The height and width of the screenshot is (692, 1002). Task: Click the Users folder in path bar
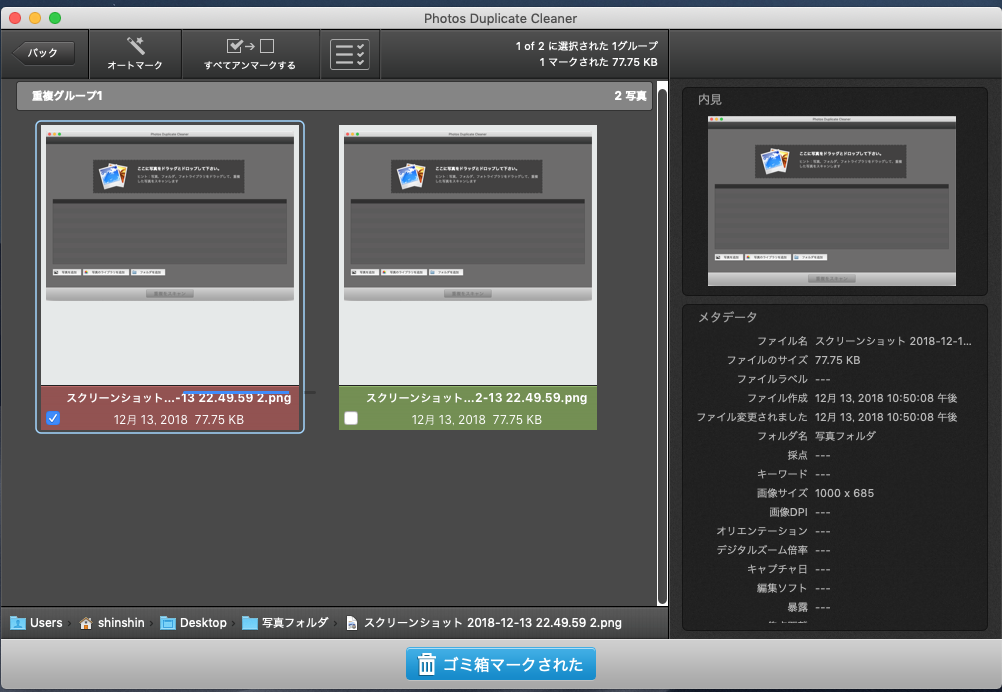pyautogui.click(x=36, y=622)
